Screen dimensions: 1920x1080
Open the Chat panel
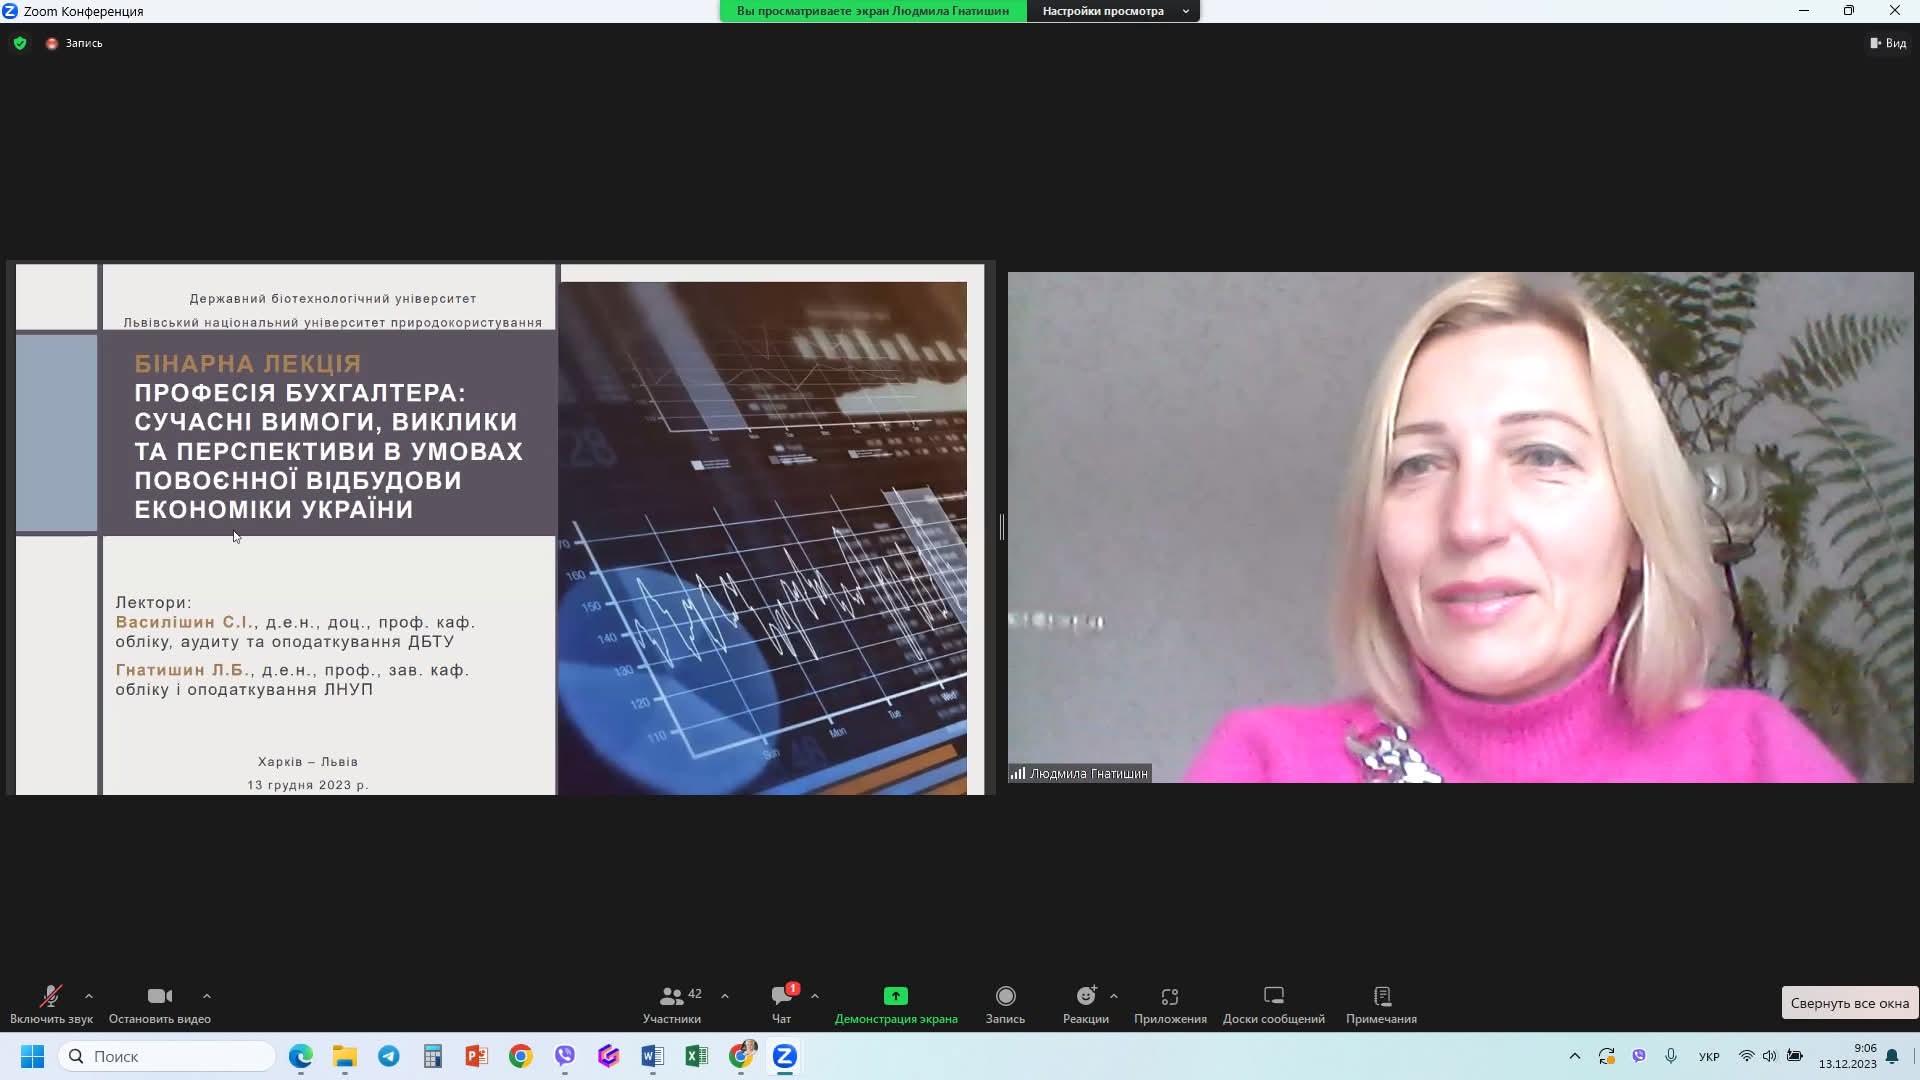click(x=781, y=996)
